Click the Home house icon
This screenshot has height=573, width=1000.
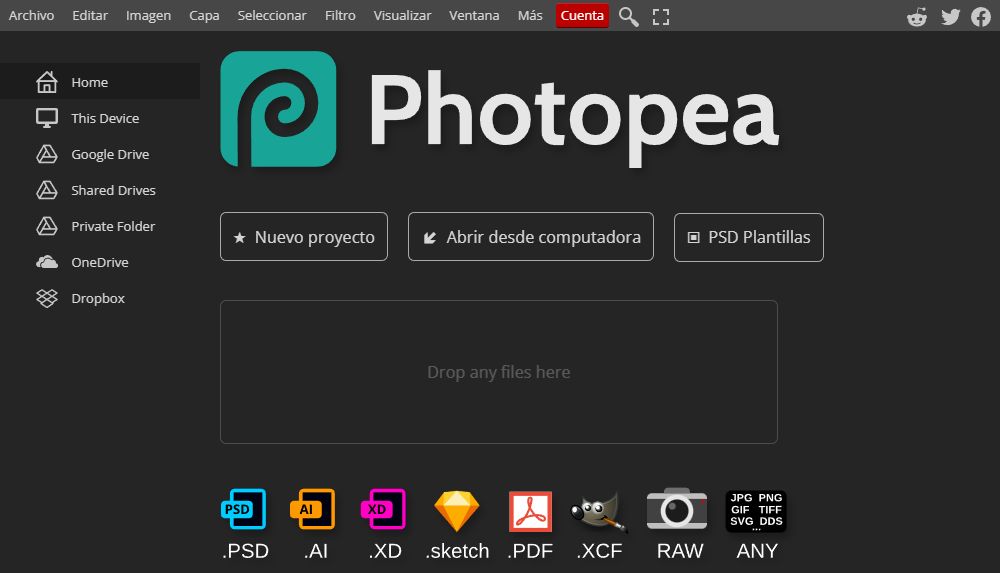click(x=47, y=82)
